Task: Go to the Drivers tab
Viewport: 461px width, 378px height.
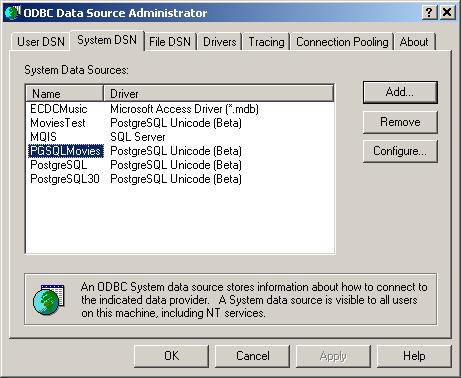Action: (220, 42)
